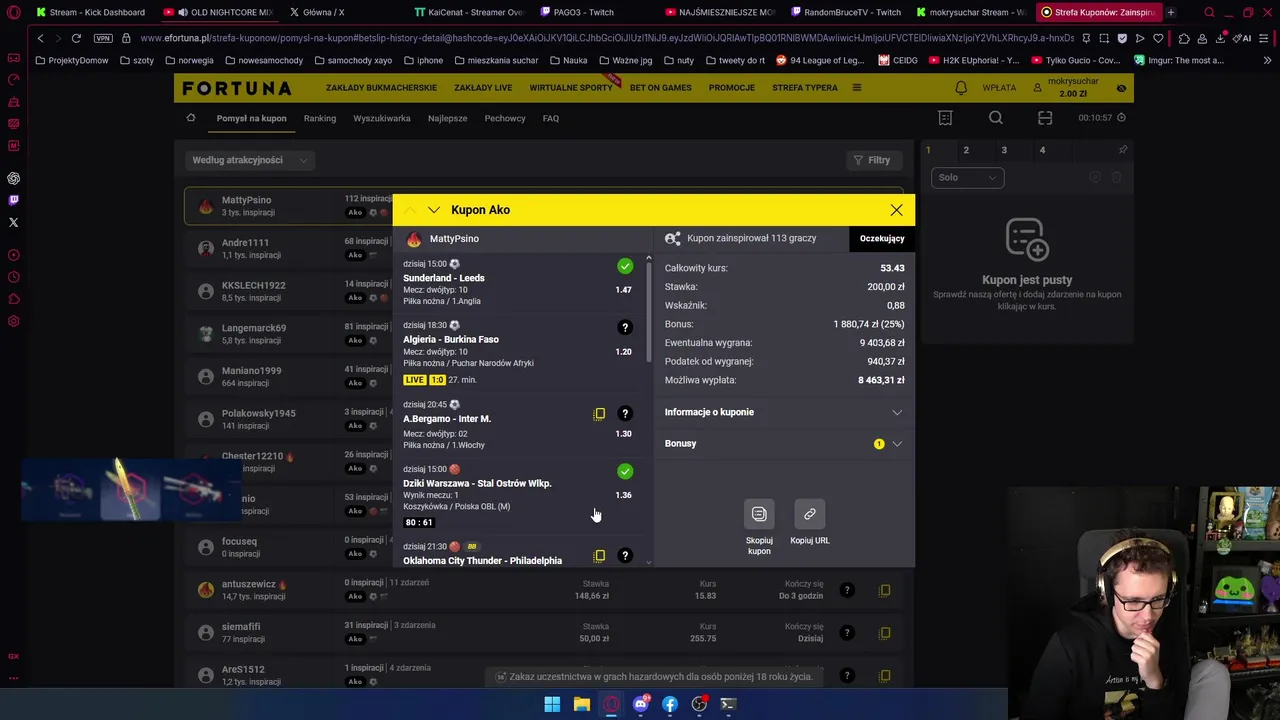Switch to betslip tab 2
The image size is (1280, 720).
pos(966,150)
